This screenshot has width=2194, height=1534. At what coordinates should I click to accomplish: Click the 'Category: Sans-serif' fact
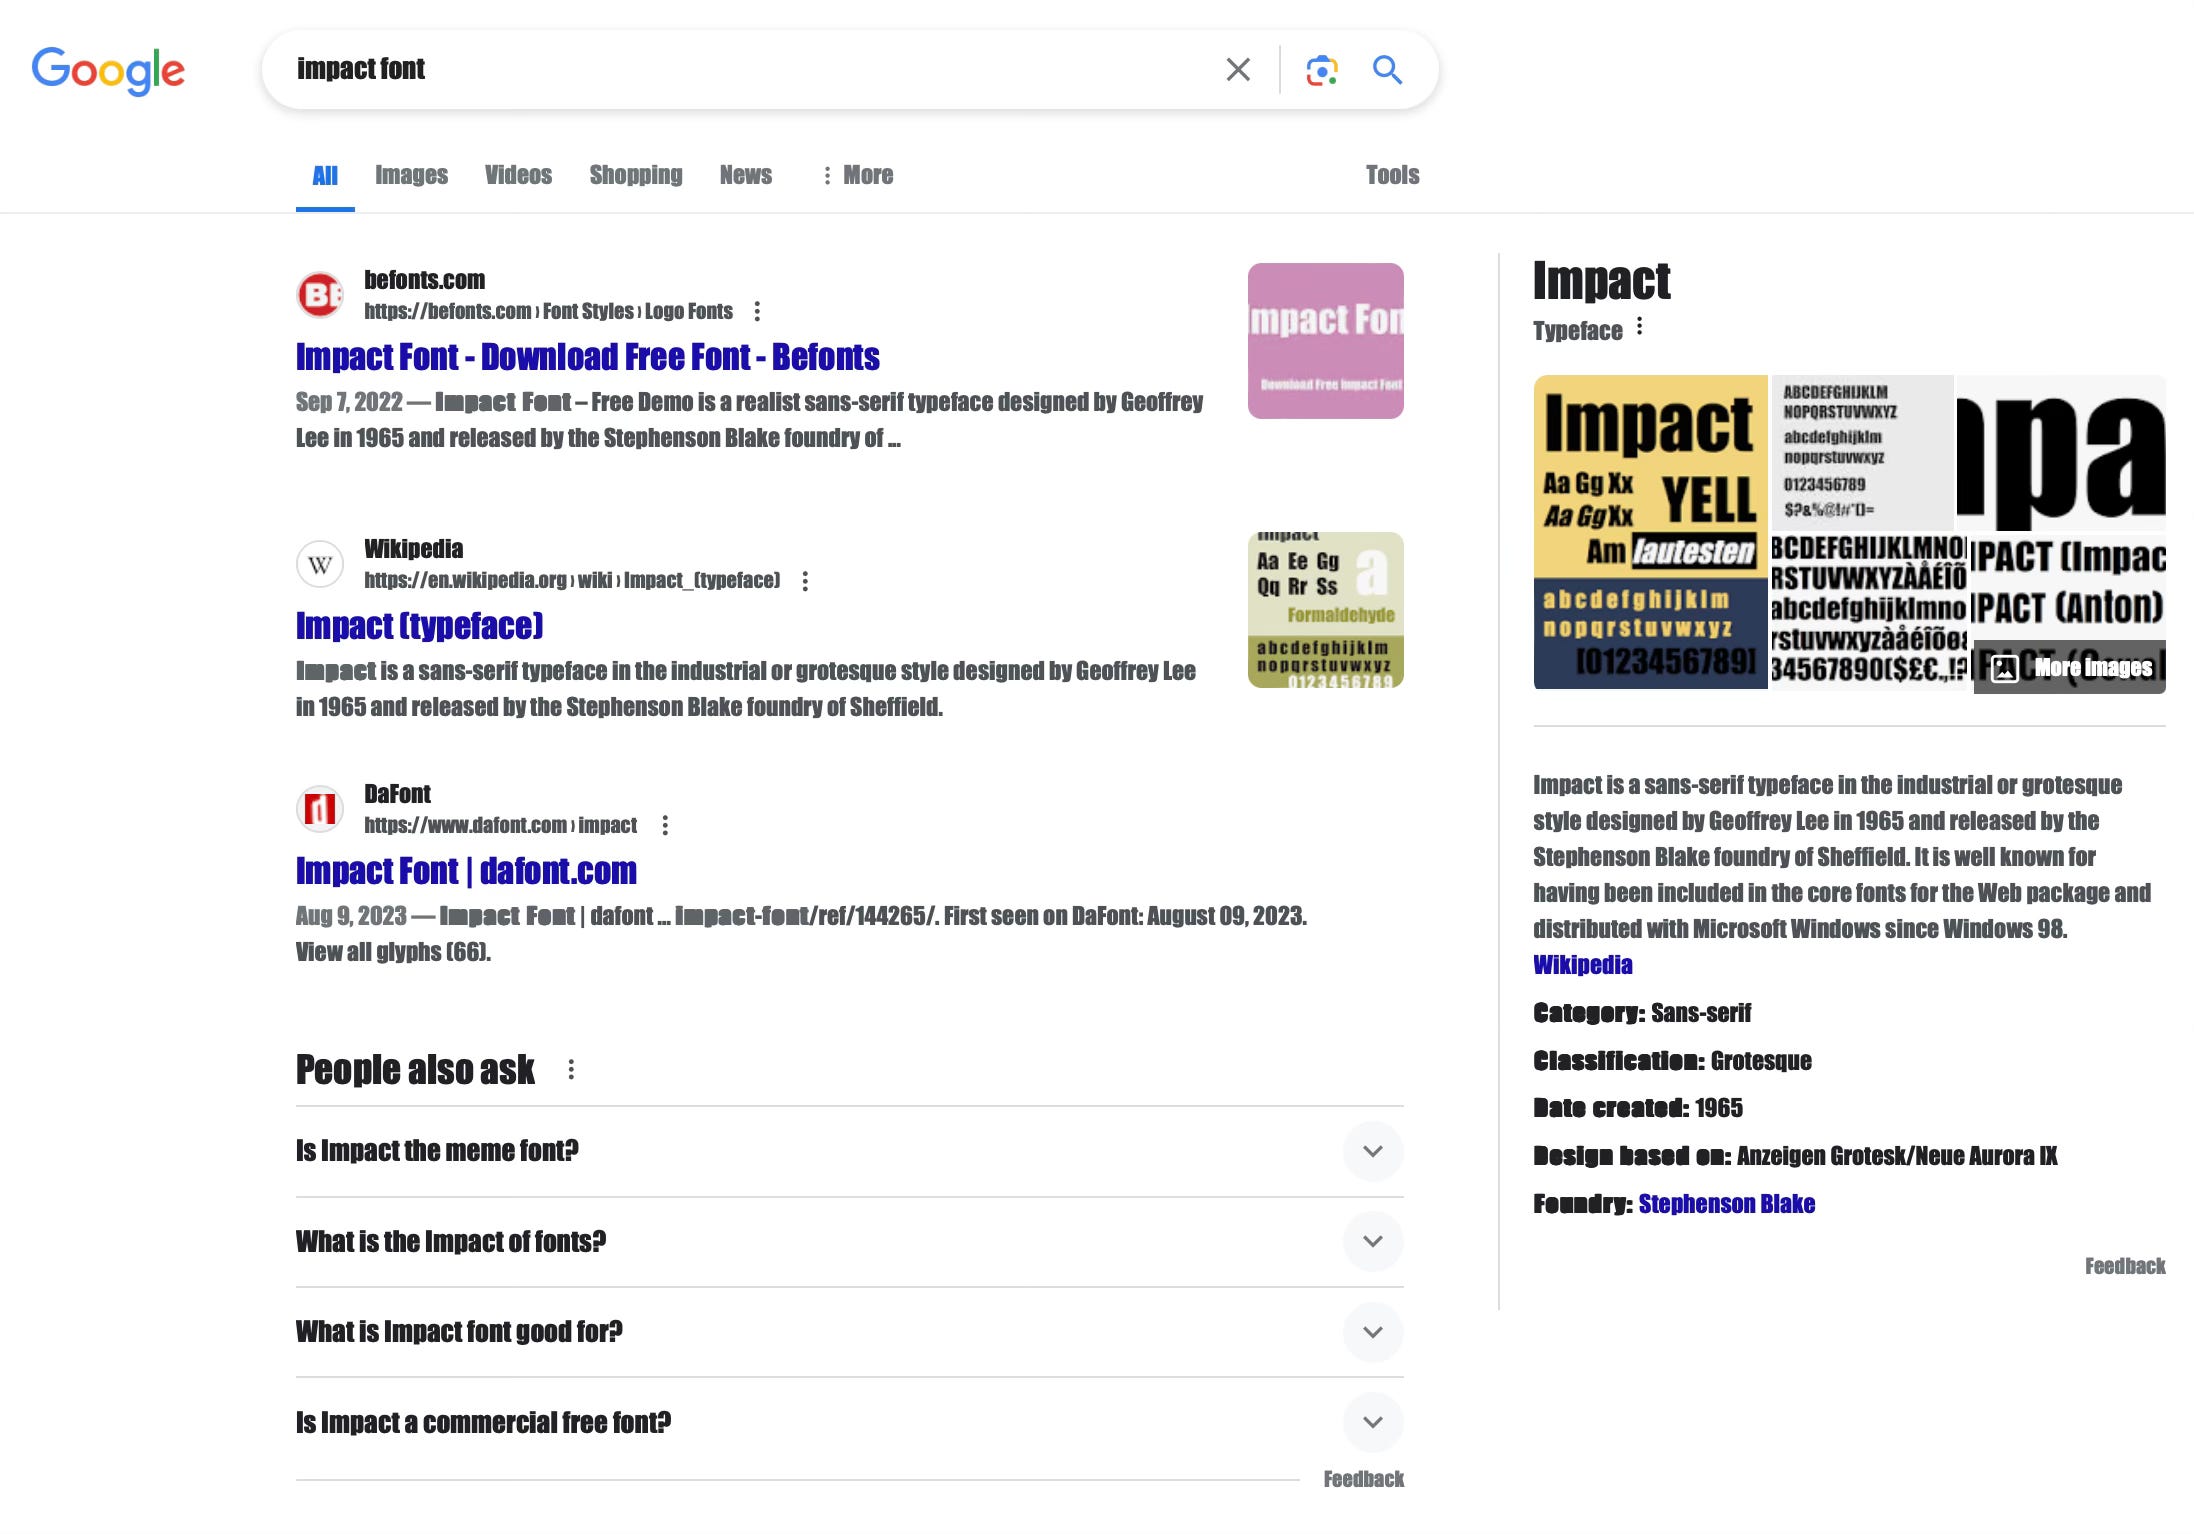1642,1013
